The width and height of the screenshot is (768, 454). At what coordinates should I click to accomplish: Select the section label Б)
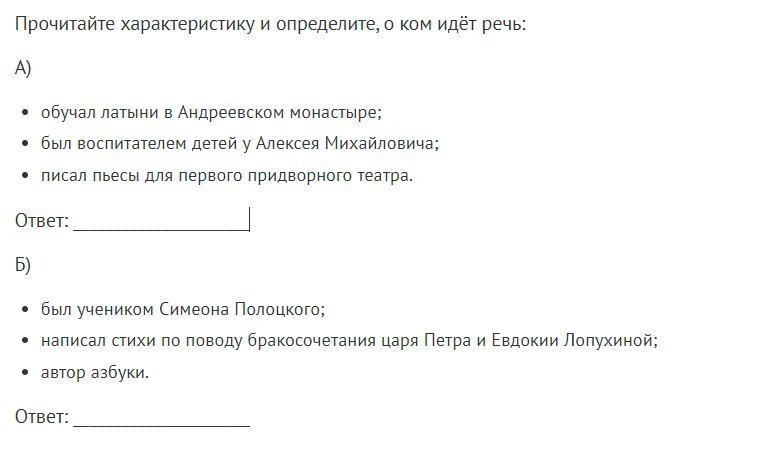coord(23,264)
